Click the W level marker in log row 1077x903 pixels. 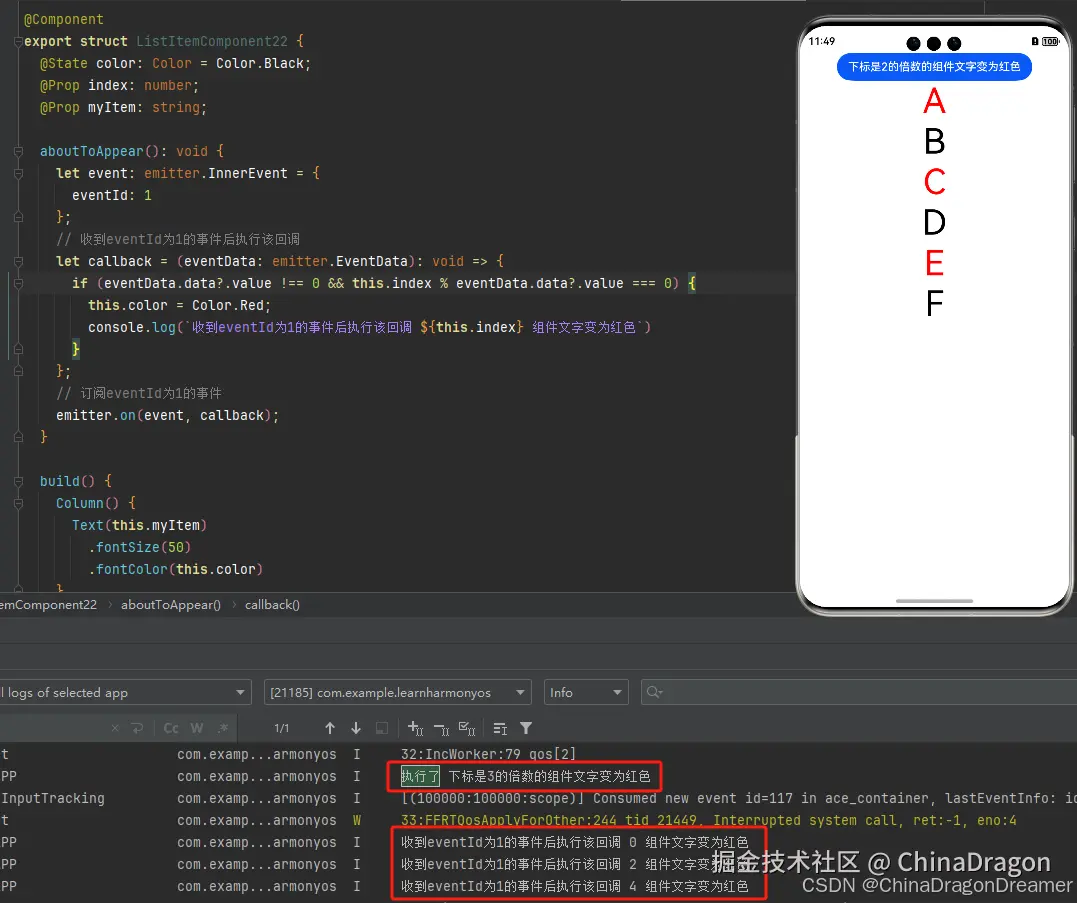[356, 820]
